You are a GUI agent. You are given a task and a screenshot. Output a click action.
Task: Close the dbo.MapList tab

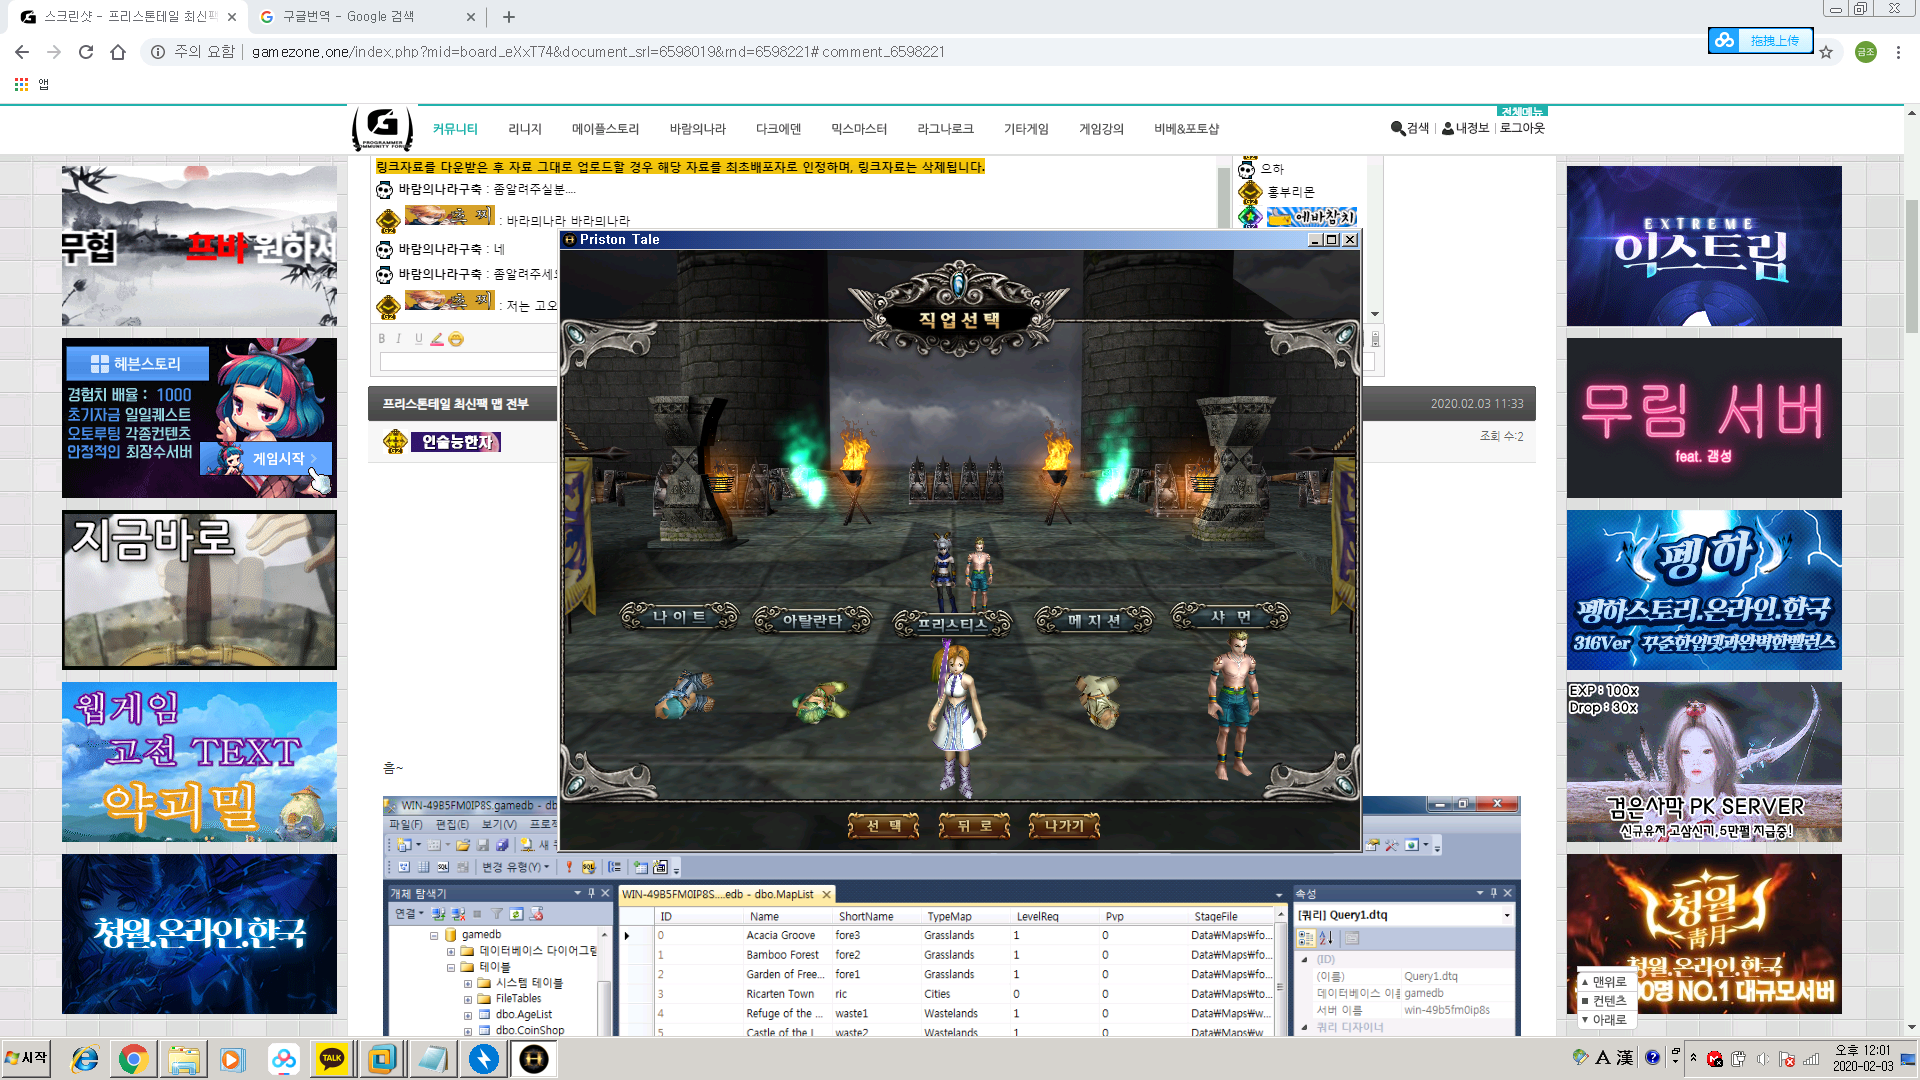click(826, 894)
